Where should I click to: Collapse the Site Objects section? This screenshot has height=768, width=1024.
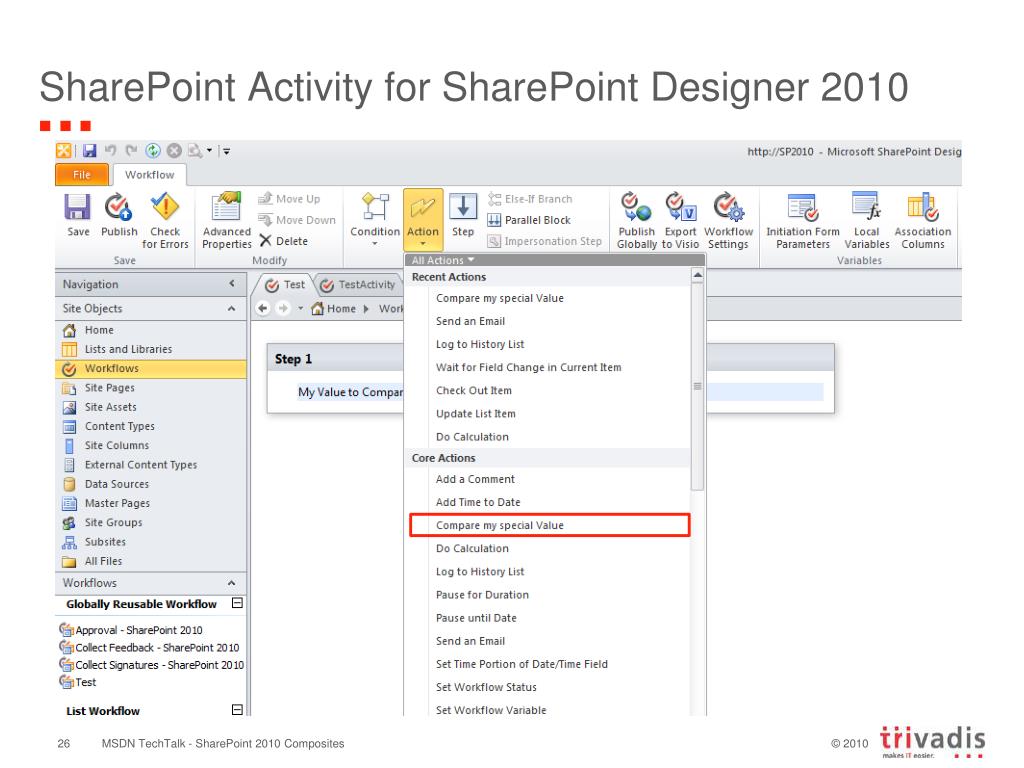[x=231, y=308]
